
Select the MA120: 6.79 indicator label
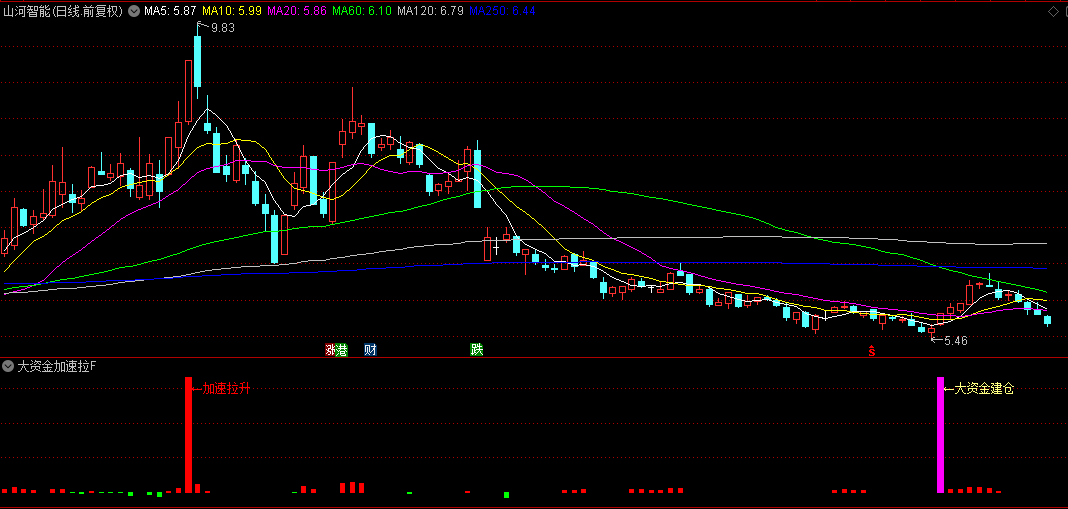[430, 11]
